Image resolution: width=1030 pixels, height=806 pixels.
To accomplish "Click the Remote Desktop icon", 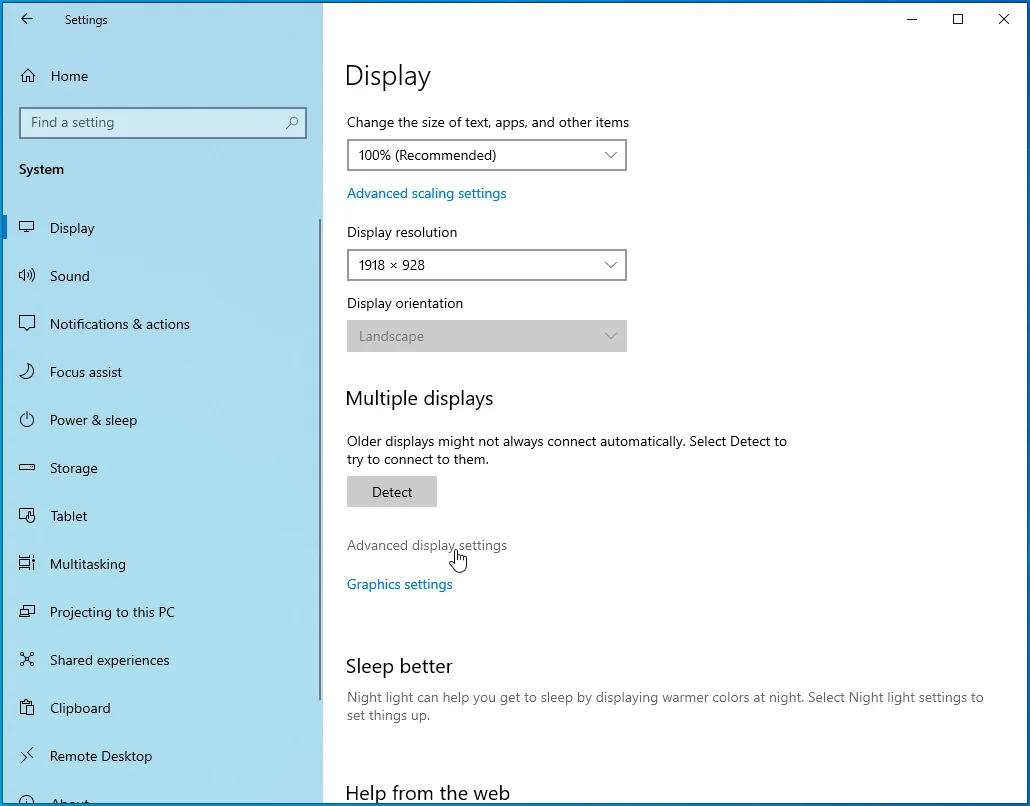I will click(x=27, y=755).
